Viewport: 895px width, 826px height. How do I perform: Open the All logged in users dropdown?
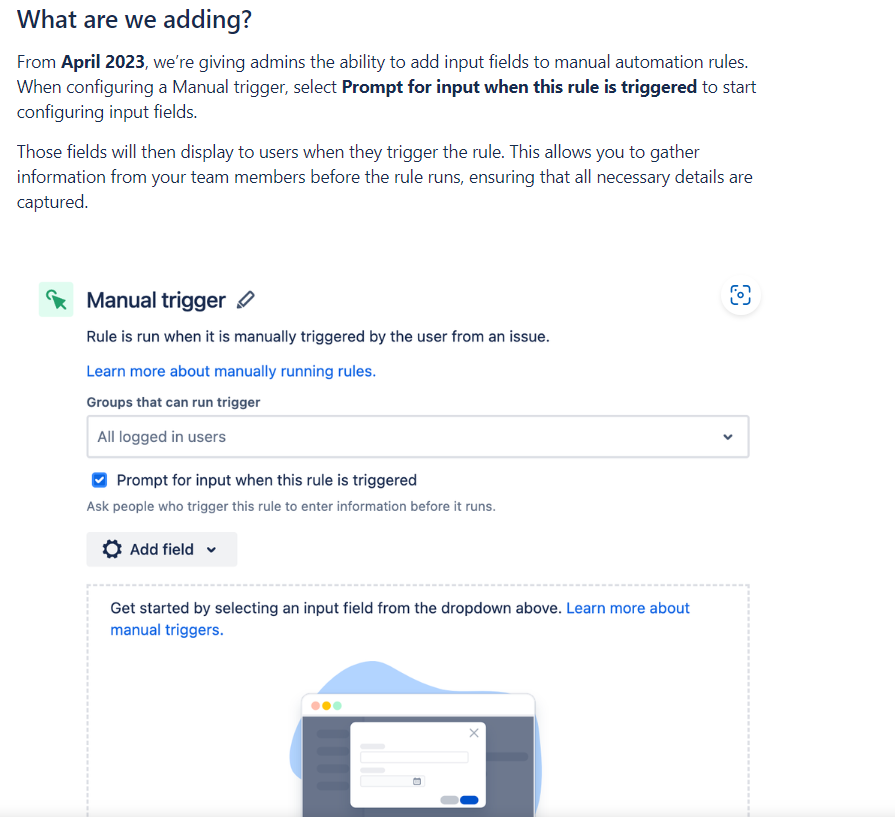click(x=417, y=437)
